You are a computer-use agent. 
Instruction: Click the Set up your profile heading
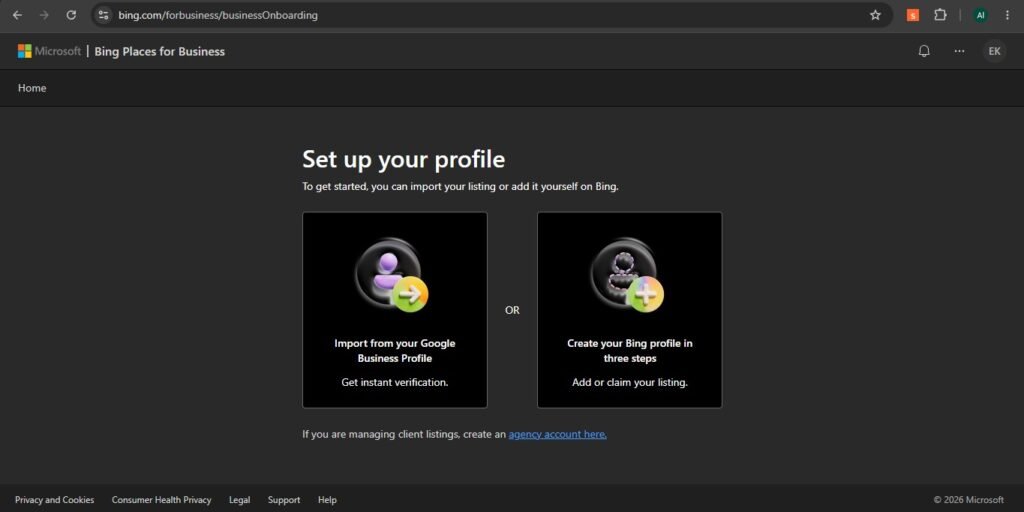coord(403,159)
